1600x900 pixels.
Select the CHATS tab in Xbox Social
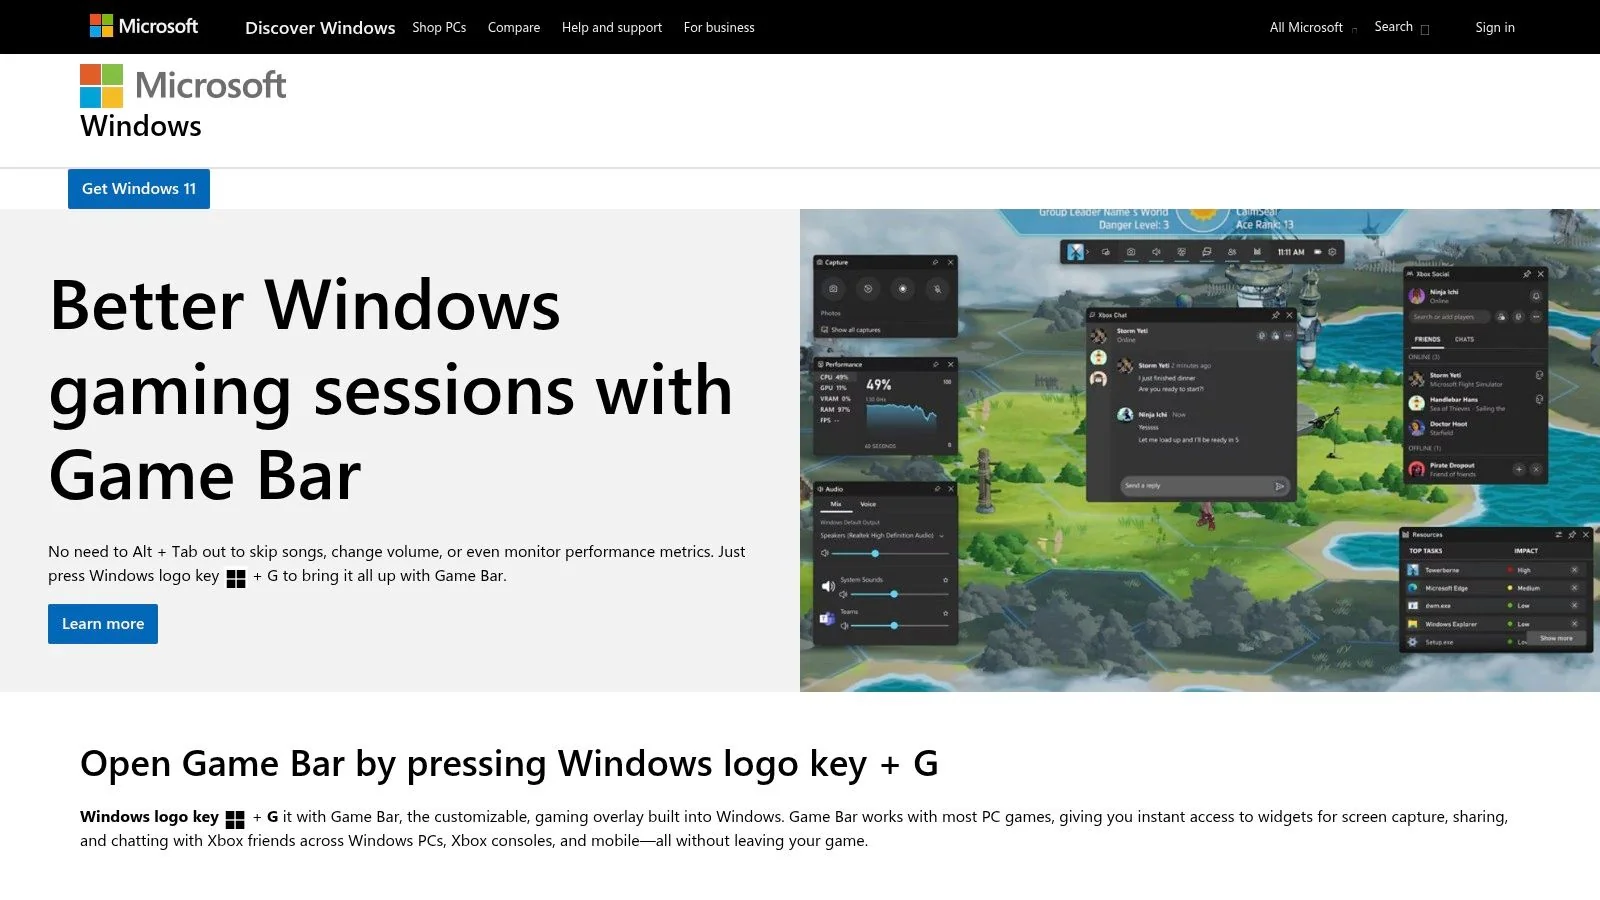tap(1464, 339)
